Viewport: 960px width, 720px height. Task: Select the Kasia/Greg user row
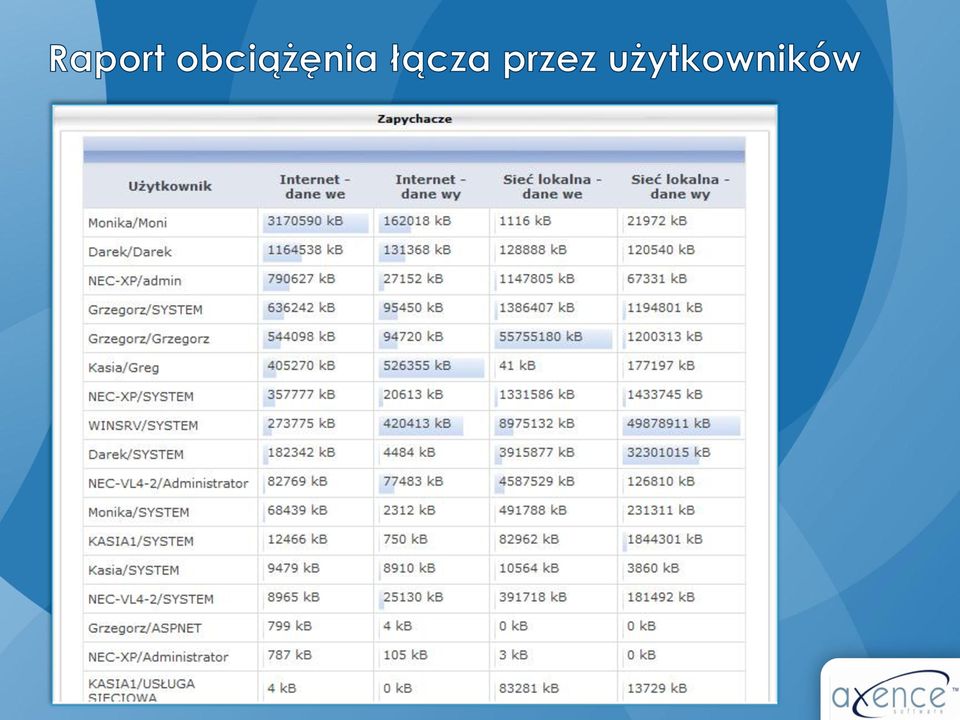(x=414, y=367)
